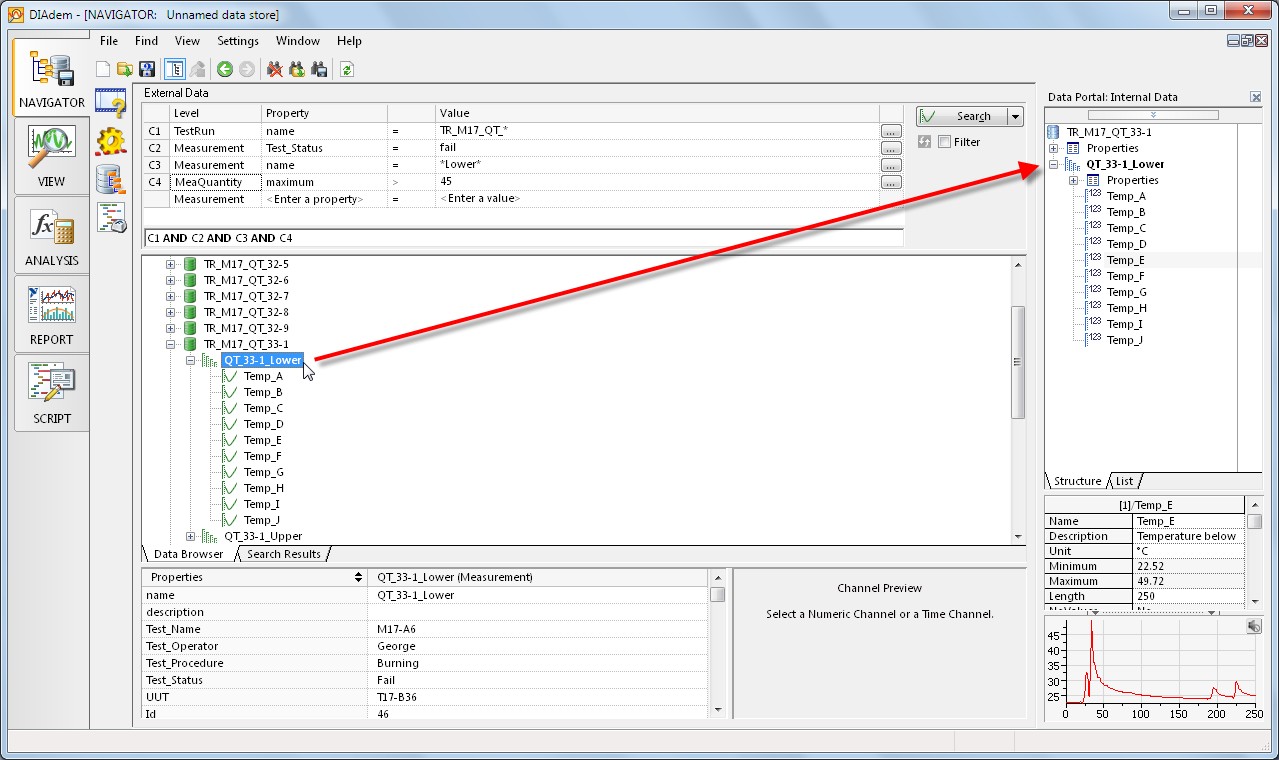Click the browse button for row C1
This screenshot has width=1279, height=760.
click(891, 131)
